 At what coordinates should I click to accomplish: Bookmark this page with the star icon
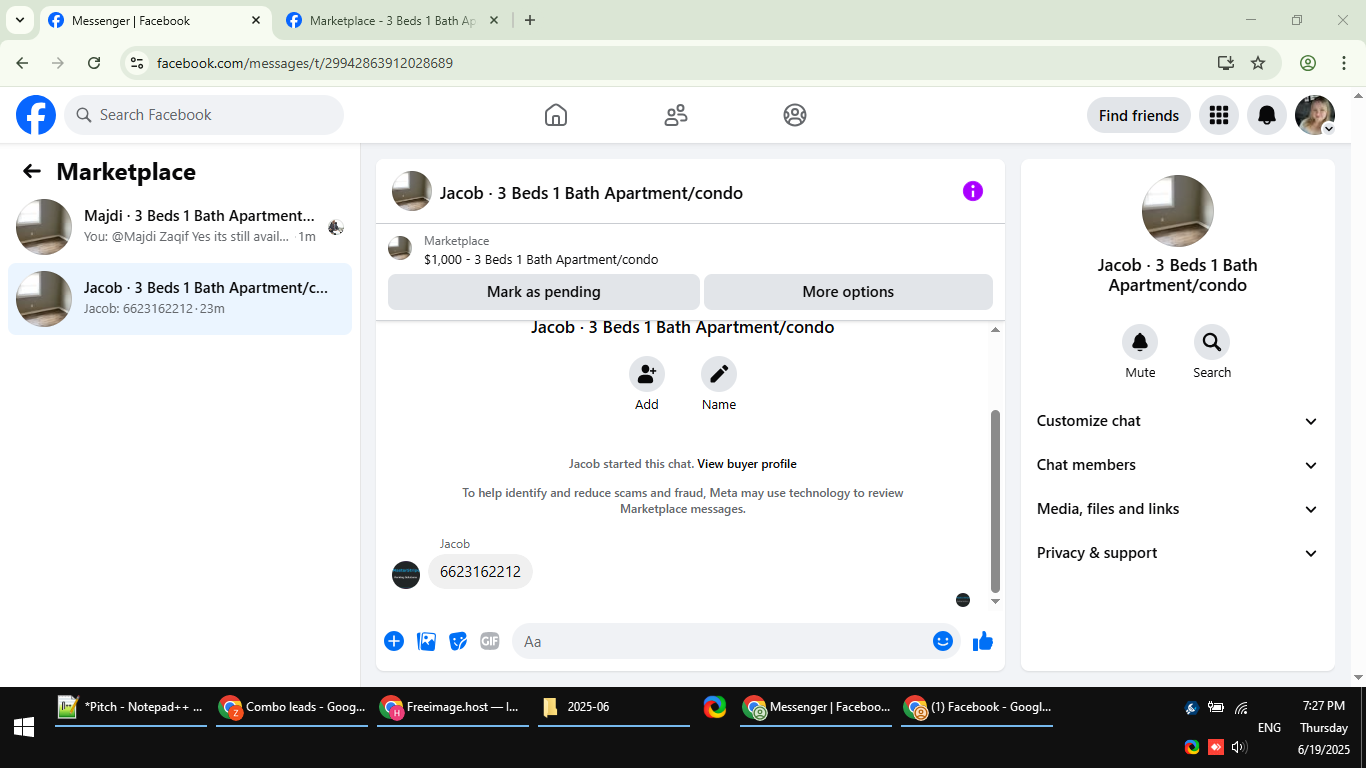(1258, 63)
